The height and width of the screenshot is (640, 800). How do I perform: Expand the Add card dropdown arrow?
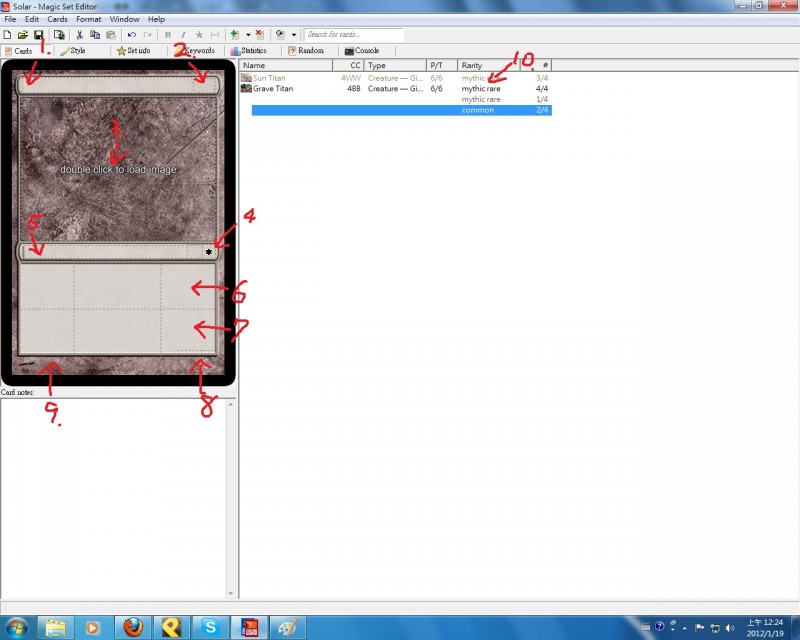pyautogui.click(x=248, y=35)
